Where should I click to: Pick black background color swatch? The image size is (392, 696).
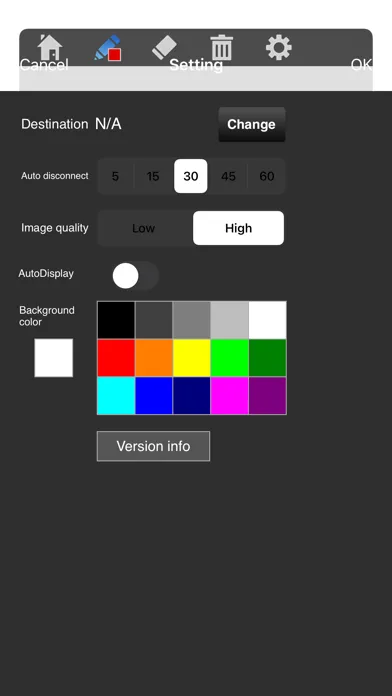116,320
